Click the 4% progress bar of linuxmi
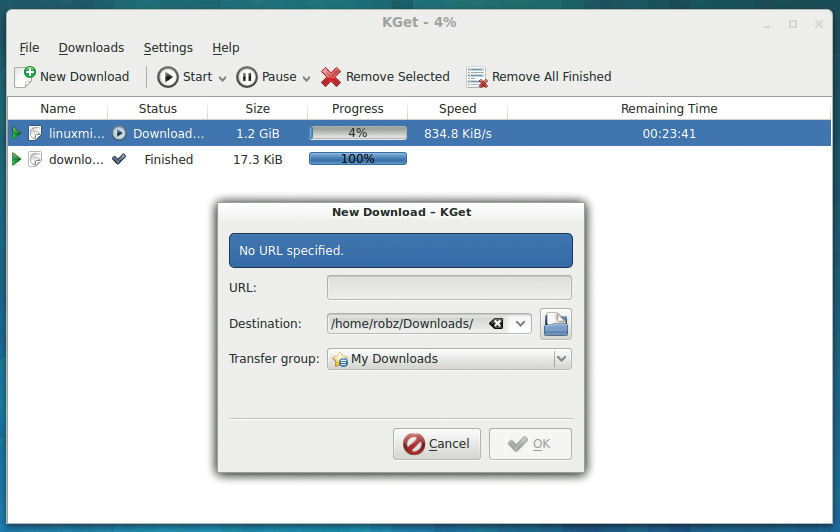Image resolution: width=840 pixels, height=532 pixels. (x=358, y=133)
